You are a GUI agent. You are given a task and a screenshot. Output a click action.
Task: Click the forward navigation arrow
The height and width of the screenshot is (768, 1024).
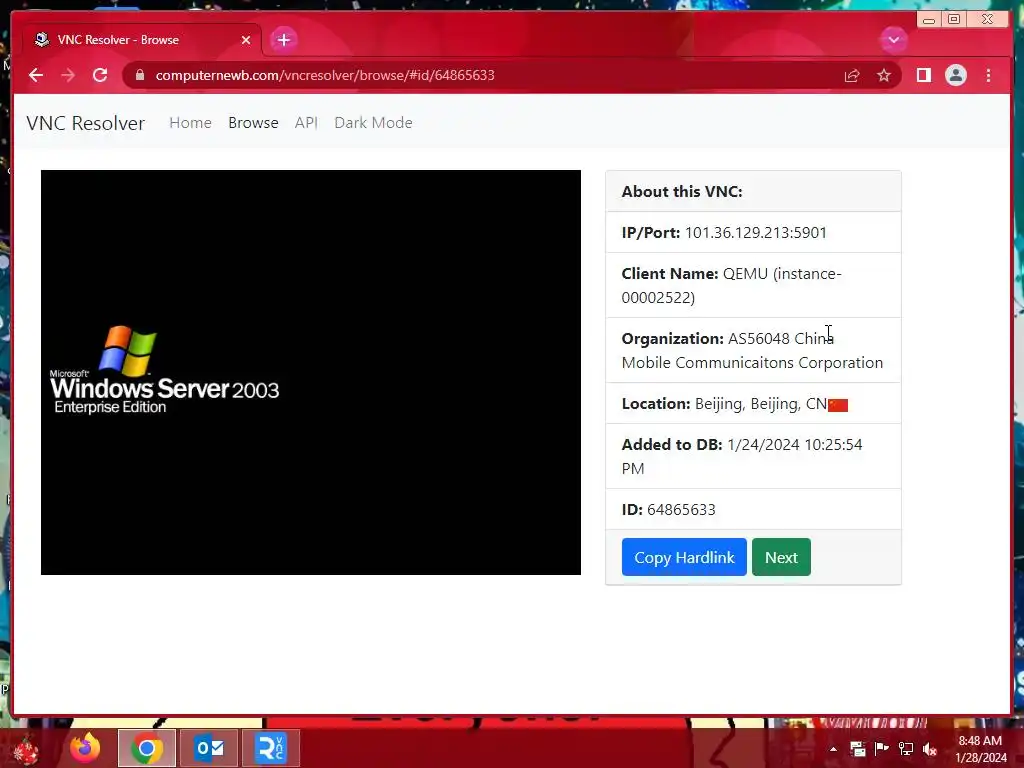[x=68, y=75]
